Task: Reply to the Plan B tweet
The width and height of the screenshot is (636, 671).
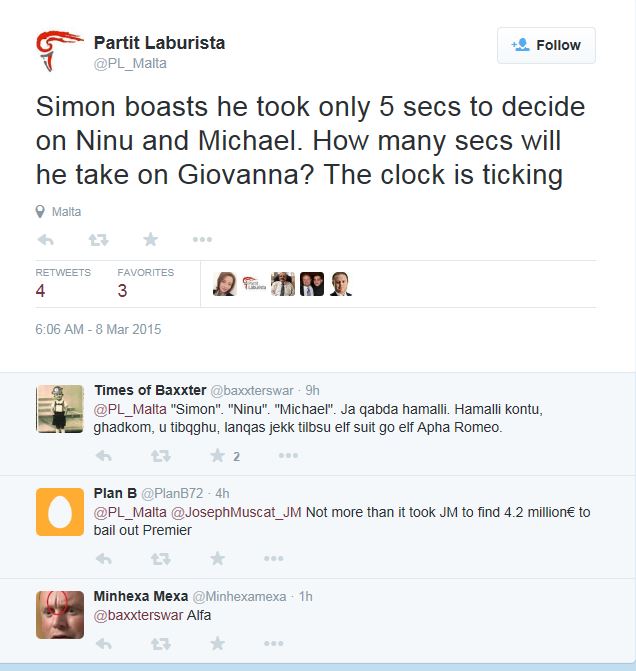Action: pos(102,558)
